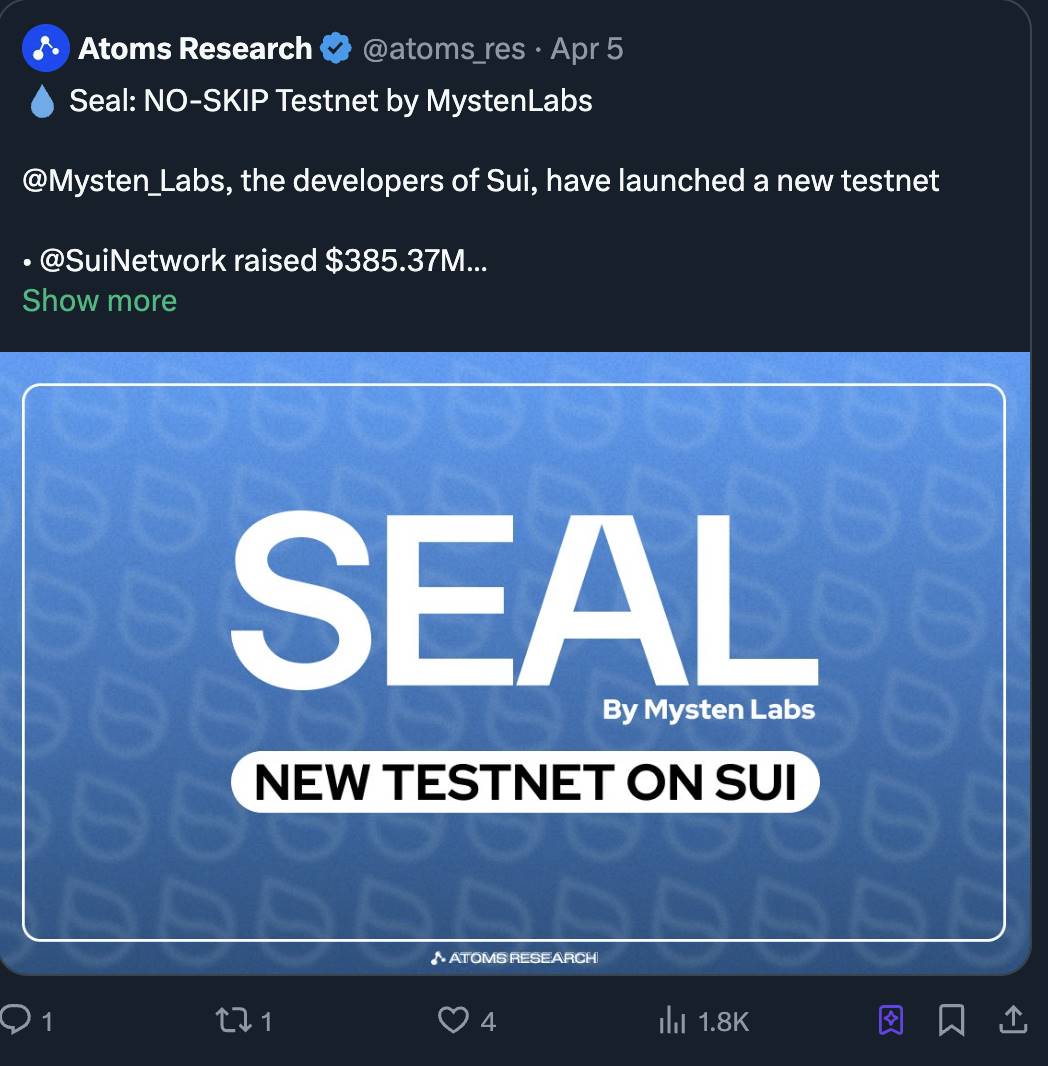Expand the post with Show more
This screenshot has width=1048, height=1066.
pyautogui.click(x=99, y=300)
